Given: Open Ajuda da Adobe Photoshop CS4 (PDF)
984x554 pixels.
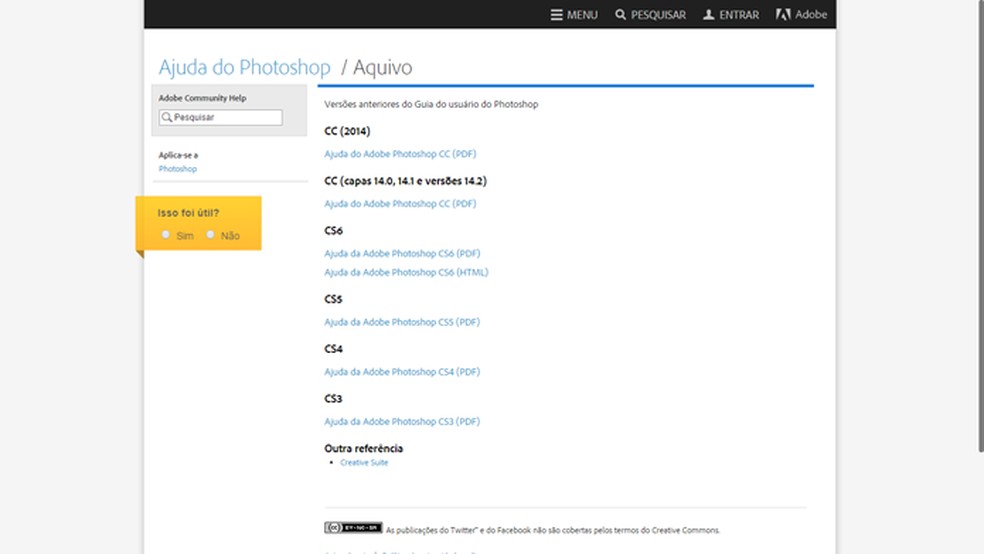Looking at the screenshot, I should [x=402, y=371].
